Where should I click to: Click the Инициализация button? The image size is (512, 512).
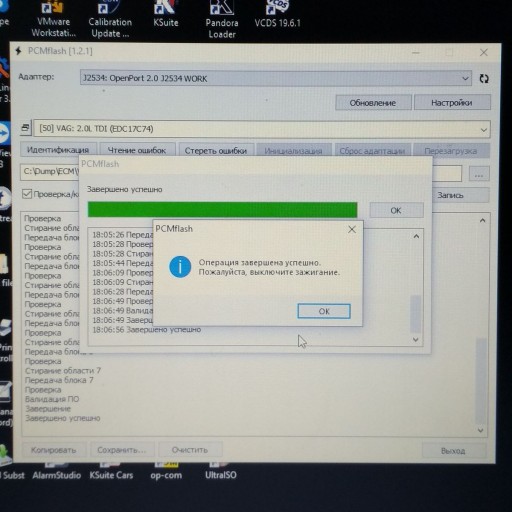click(x=293, y=151)
